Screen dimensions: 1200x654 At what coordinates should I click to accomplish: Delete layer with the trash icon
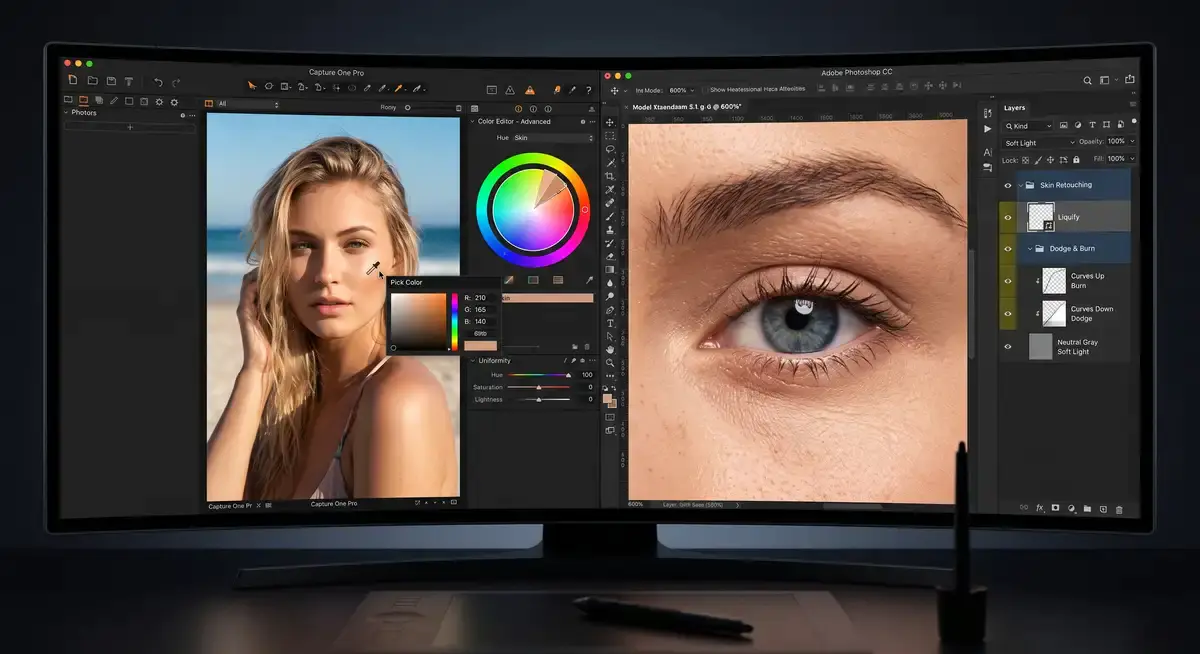[x=1119, y=509]
